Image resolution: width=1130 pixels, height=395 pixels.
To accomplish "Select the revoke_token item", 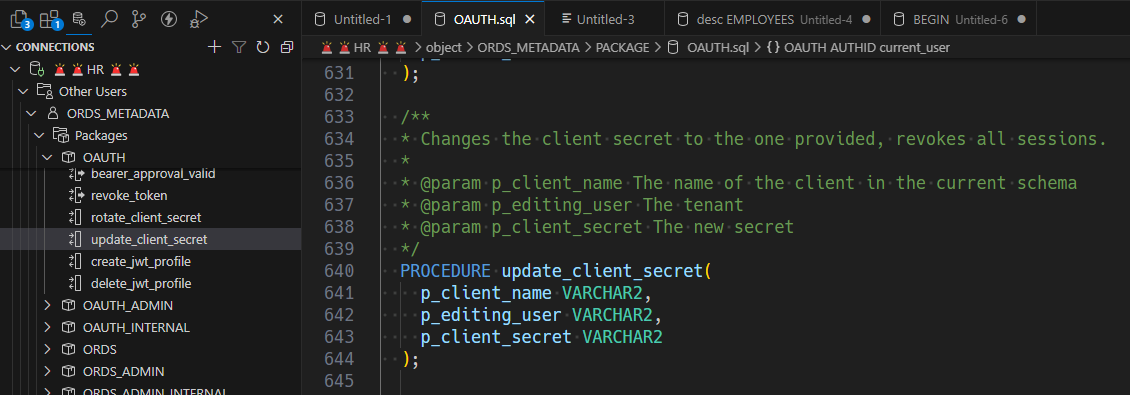I will (x=129, y=195).
